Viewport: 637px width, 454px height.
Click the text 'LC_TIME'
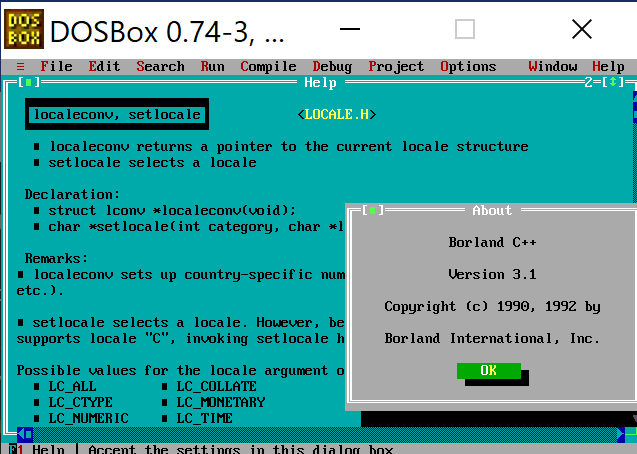204,418
